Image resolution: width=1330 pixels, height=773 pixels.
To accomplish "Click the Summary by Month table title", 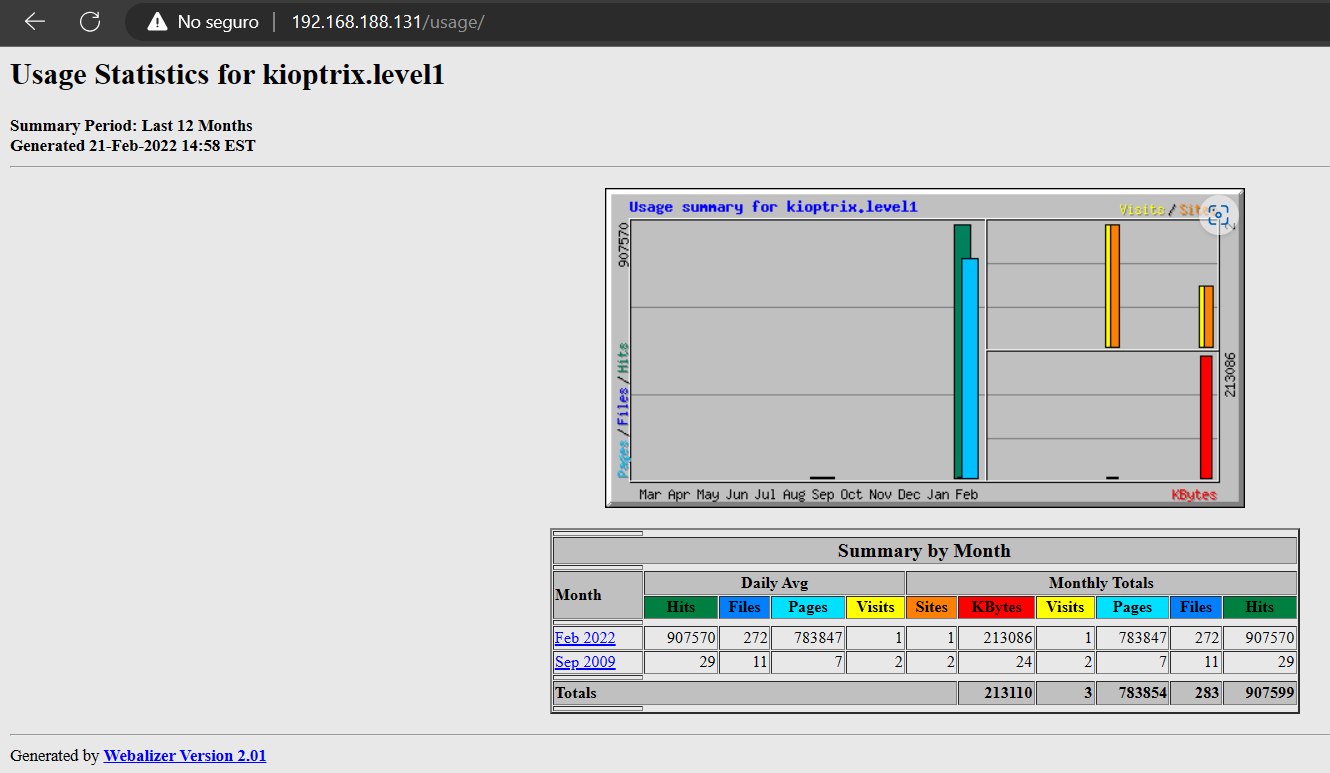I will (924, 551).
